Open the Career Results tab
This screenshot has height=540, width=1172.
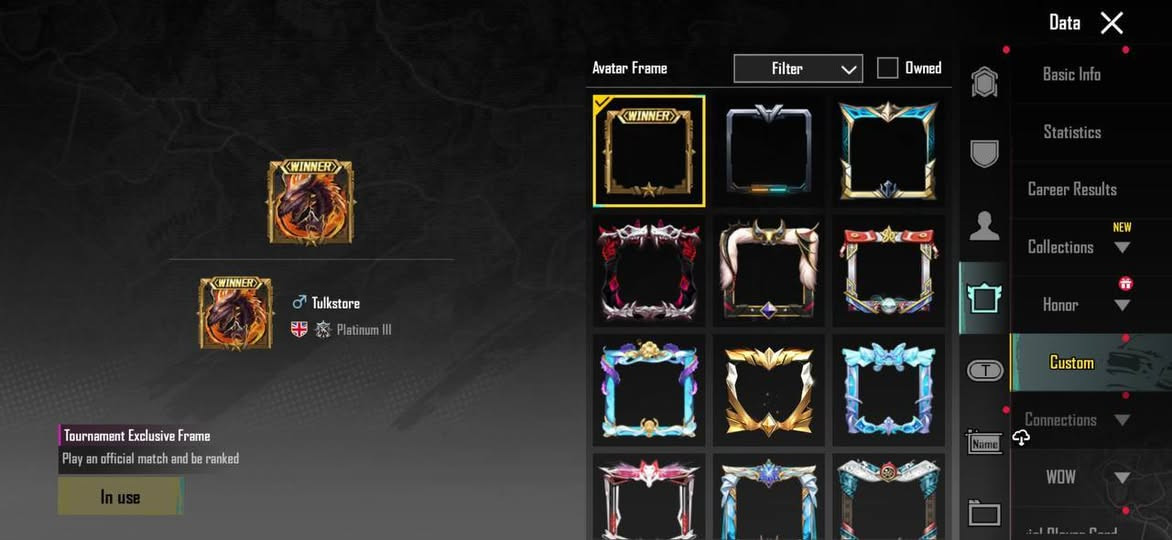pos(1072,189)
